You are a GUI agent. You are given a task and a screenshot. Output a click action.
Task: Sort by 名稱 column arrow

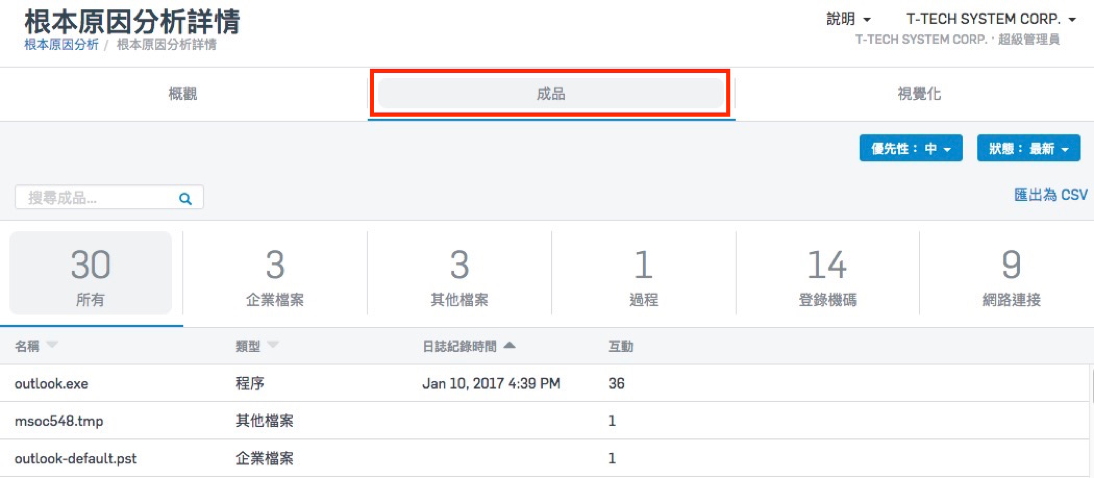click(52, 345)
